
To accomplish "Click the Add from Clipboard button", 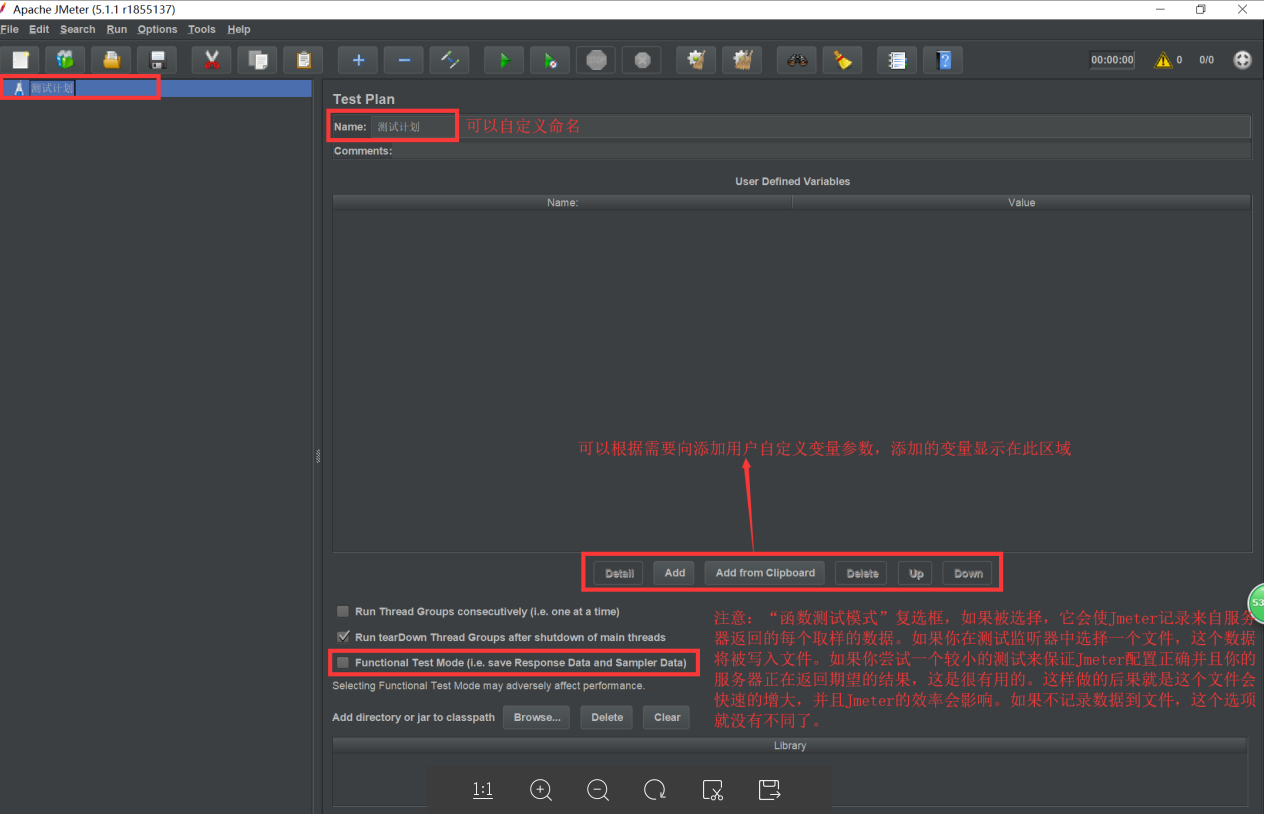I will [x=764, y=573].
